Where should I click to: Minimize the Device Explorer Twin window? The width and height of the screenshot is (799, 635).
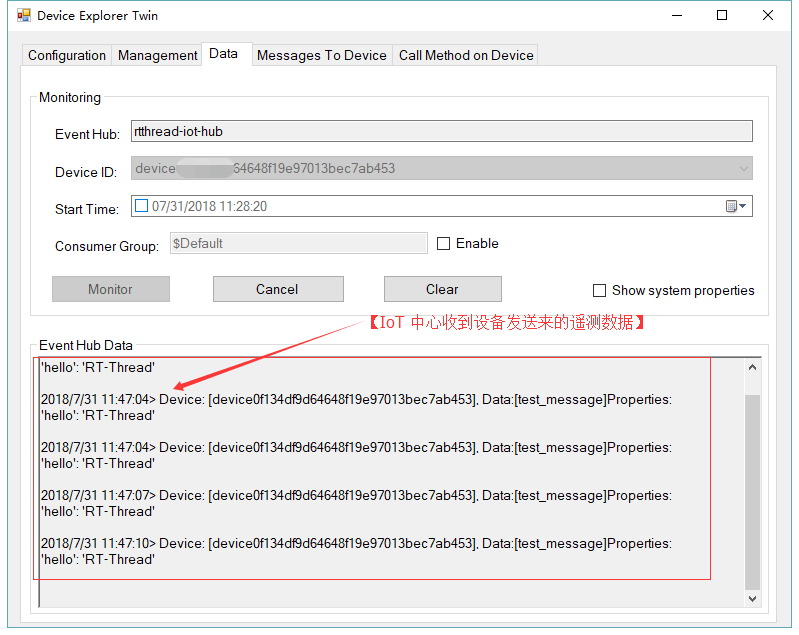[x=676, y=16]
